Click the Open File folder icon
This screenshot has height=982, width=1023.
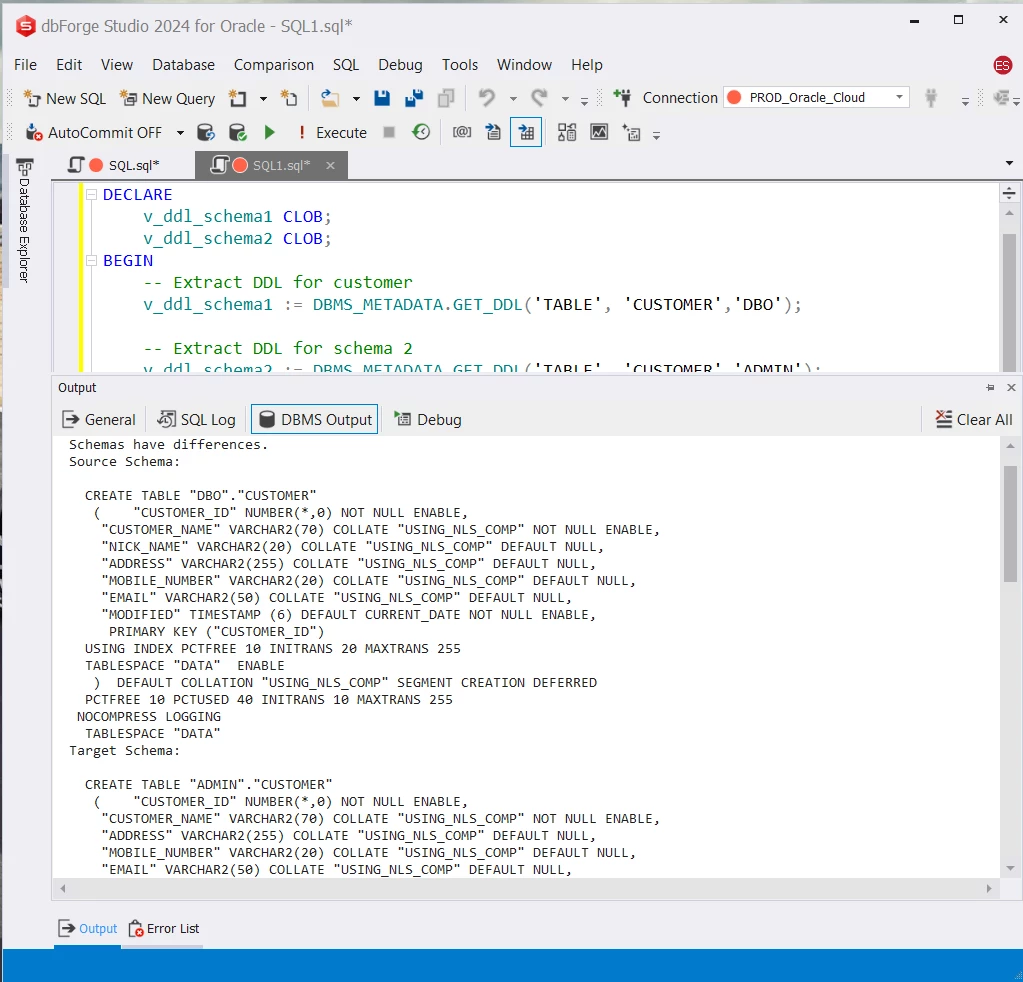pos(330,99)
